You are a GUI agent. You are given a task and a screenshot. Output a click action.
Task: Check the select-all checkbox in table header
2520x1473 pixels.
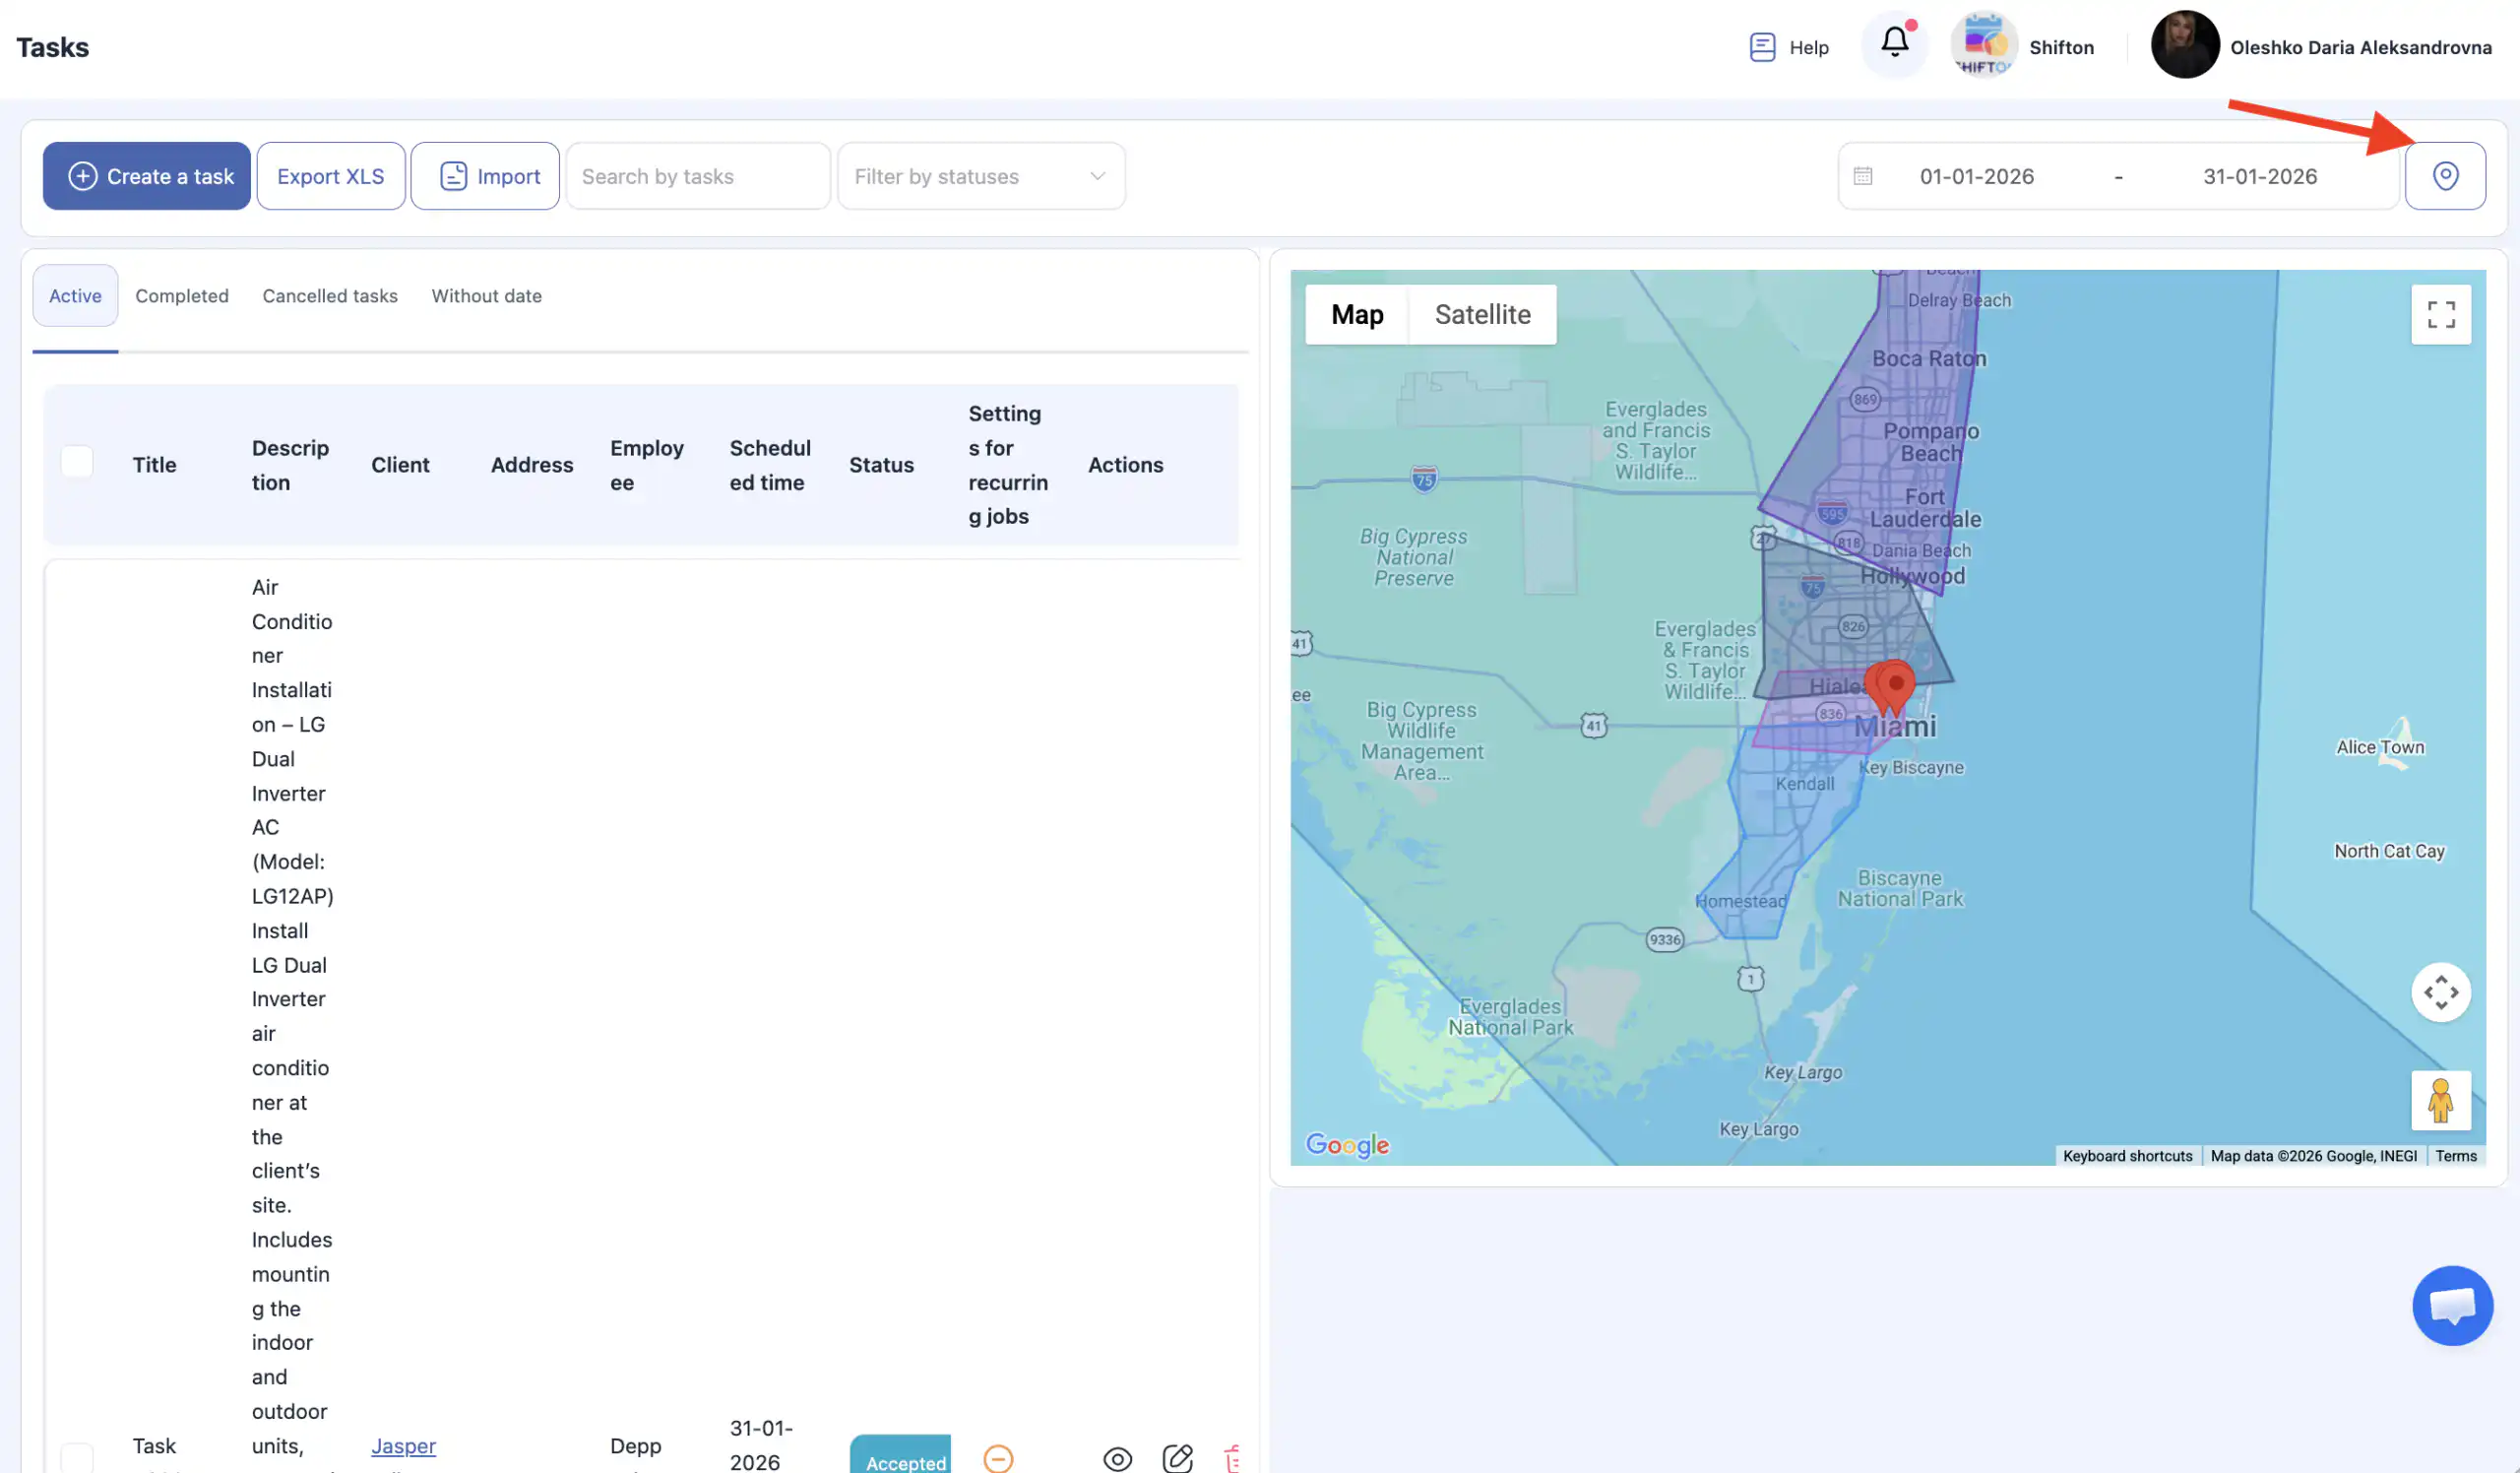pos(77,463)
